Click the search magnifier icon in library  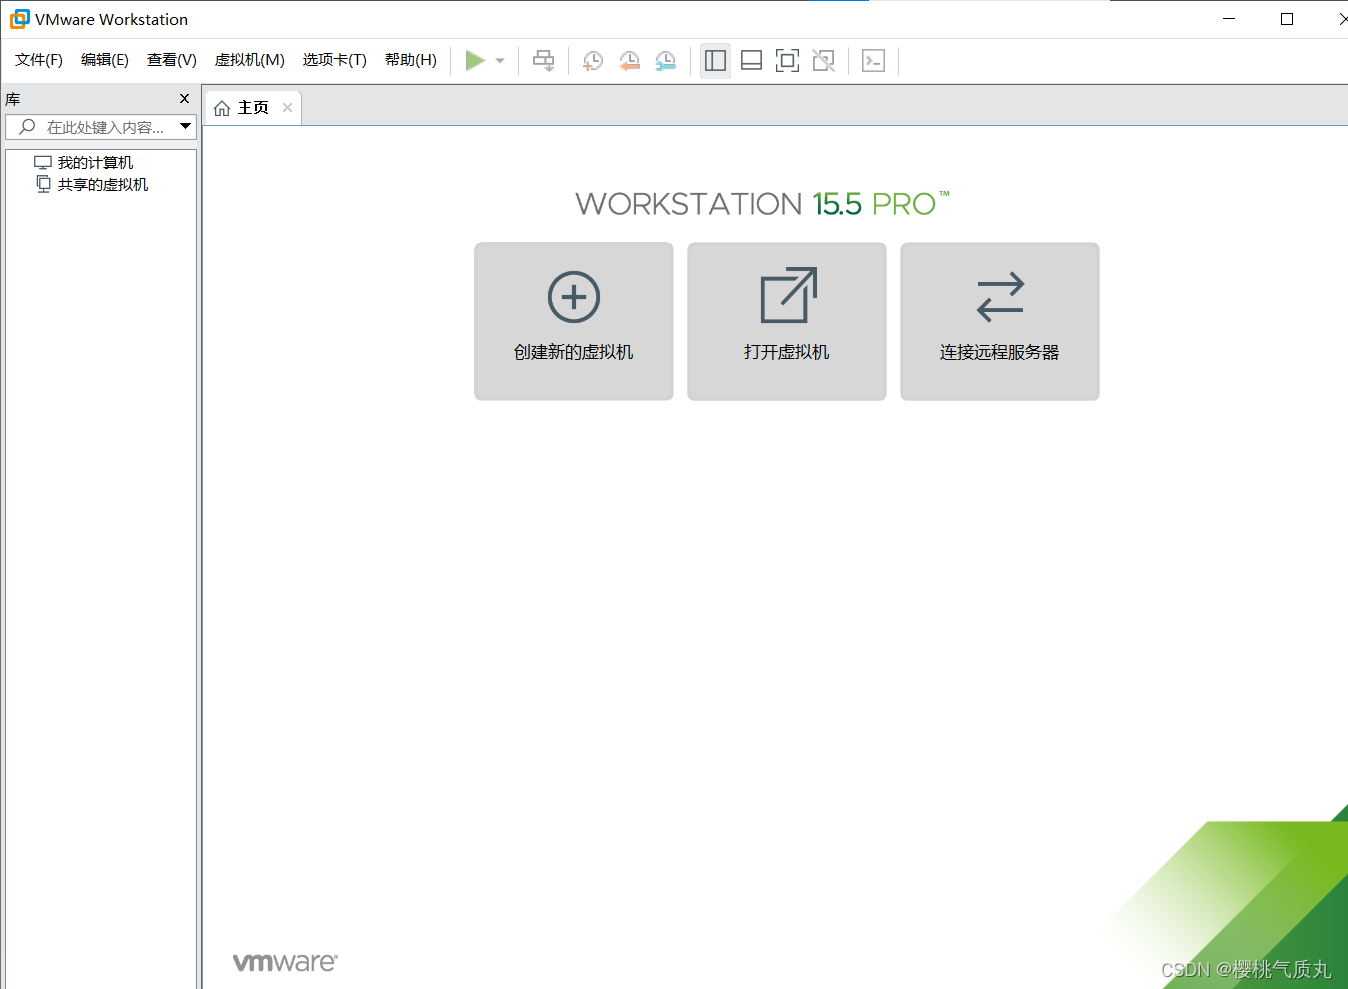[x=27, y=127]
